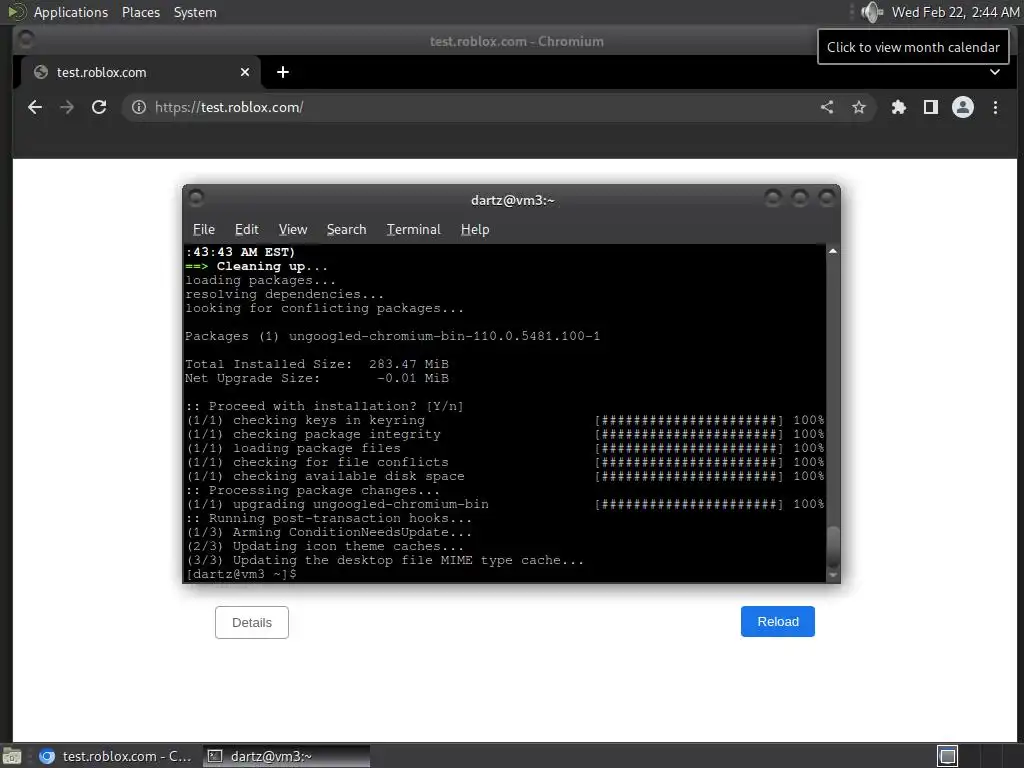Image resolution: width=1024 pixels, height=768 pixels.
Task: Click the Details button
Action: point(251,622)
